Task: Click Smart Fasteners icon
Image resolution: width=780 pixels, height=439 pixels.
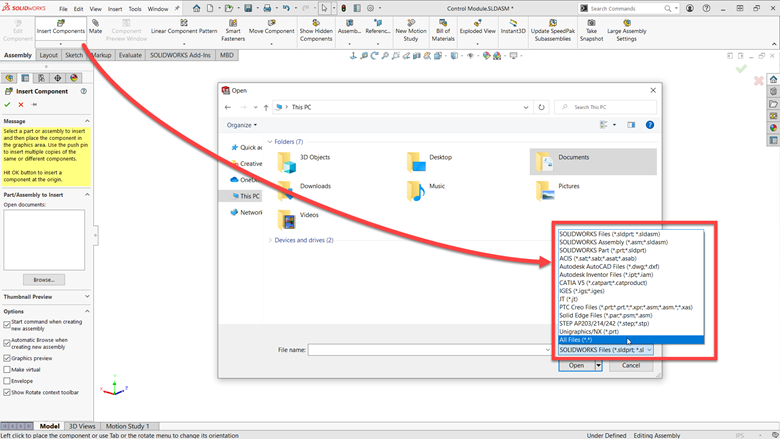Action: 233,23
